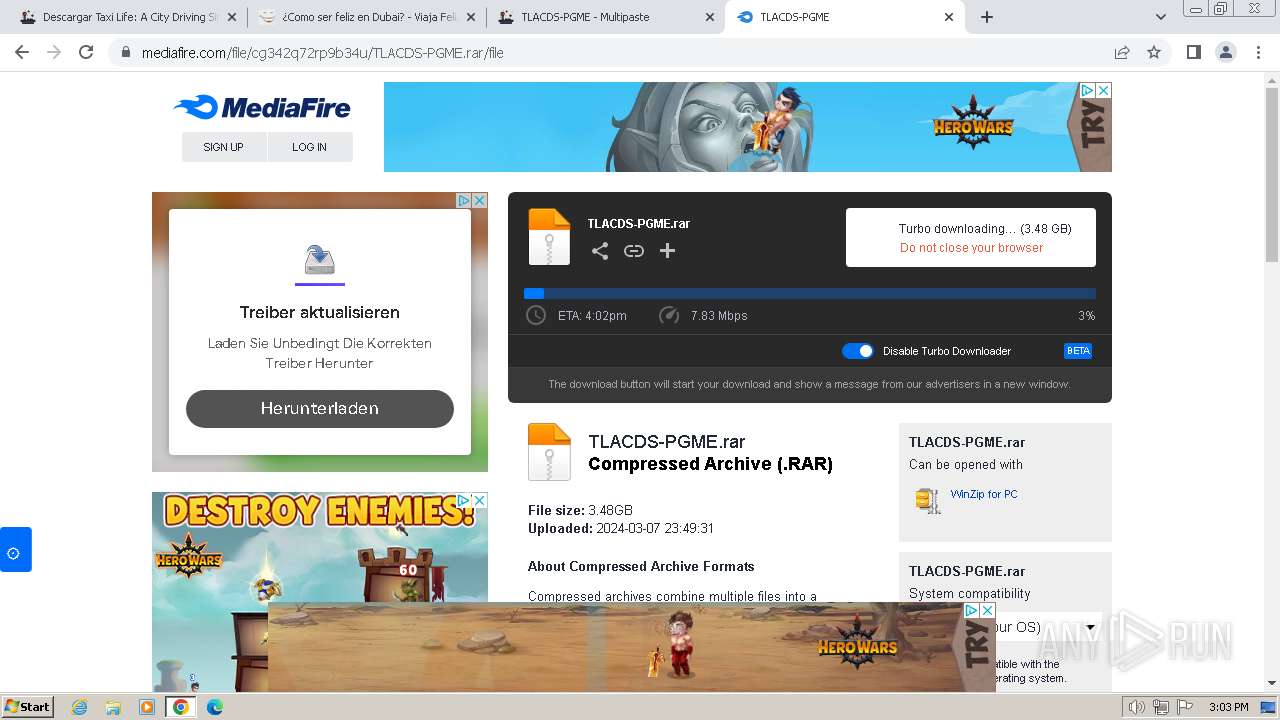Open the media player from the taskbar
Image resolution: width=1280 pixels, height=720 pixels.
click(147, 707)
